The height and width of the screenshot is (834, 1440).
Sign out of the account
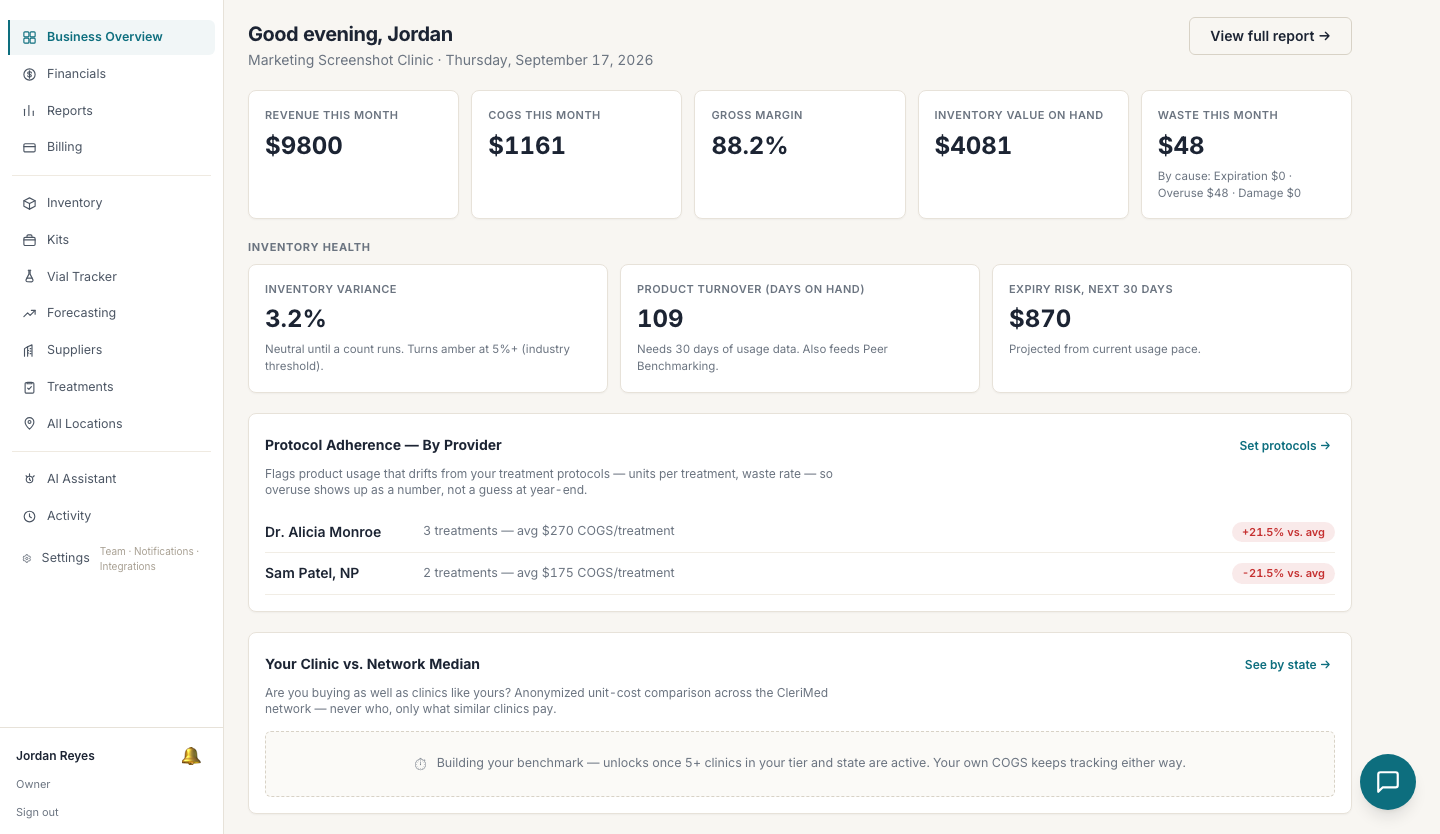click(37, 812)
